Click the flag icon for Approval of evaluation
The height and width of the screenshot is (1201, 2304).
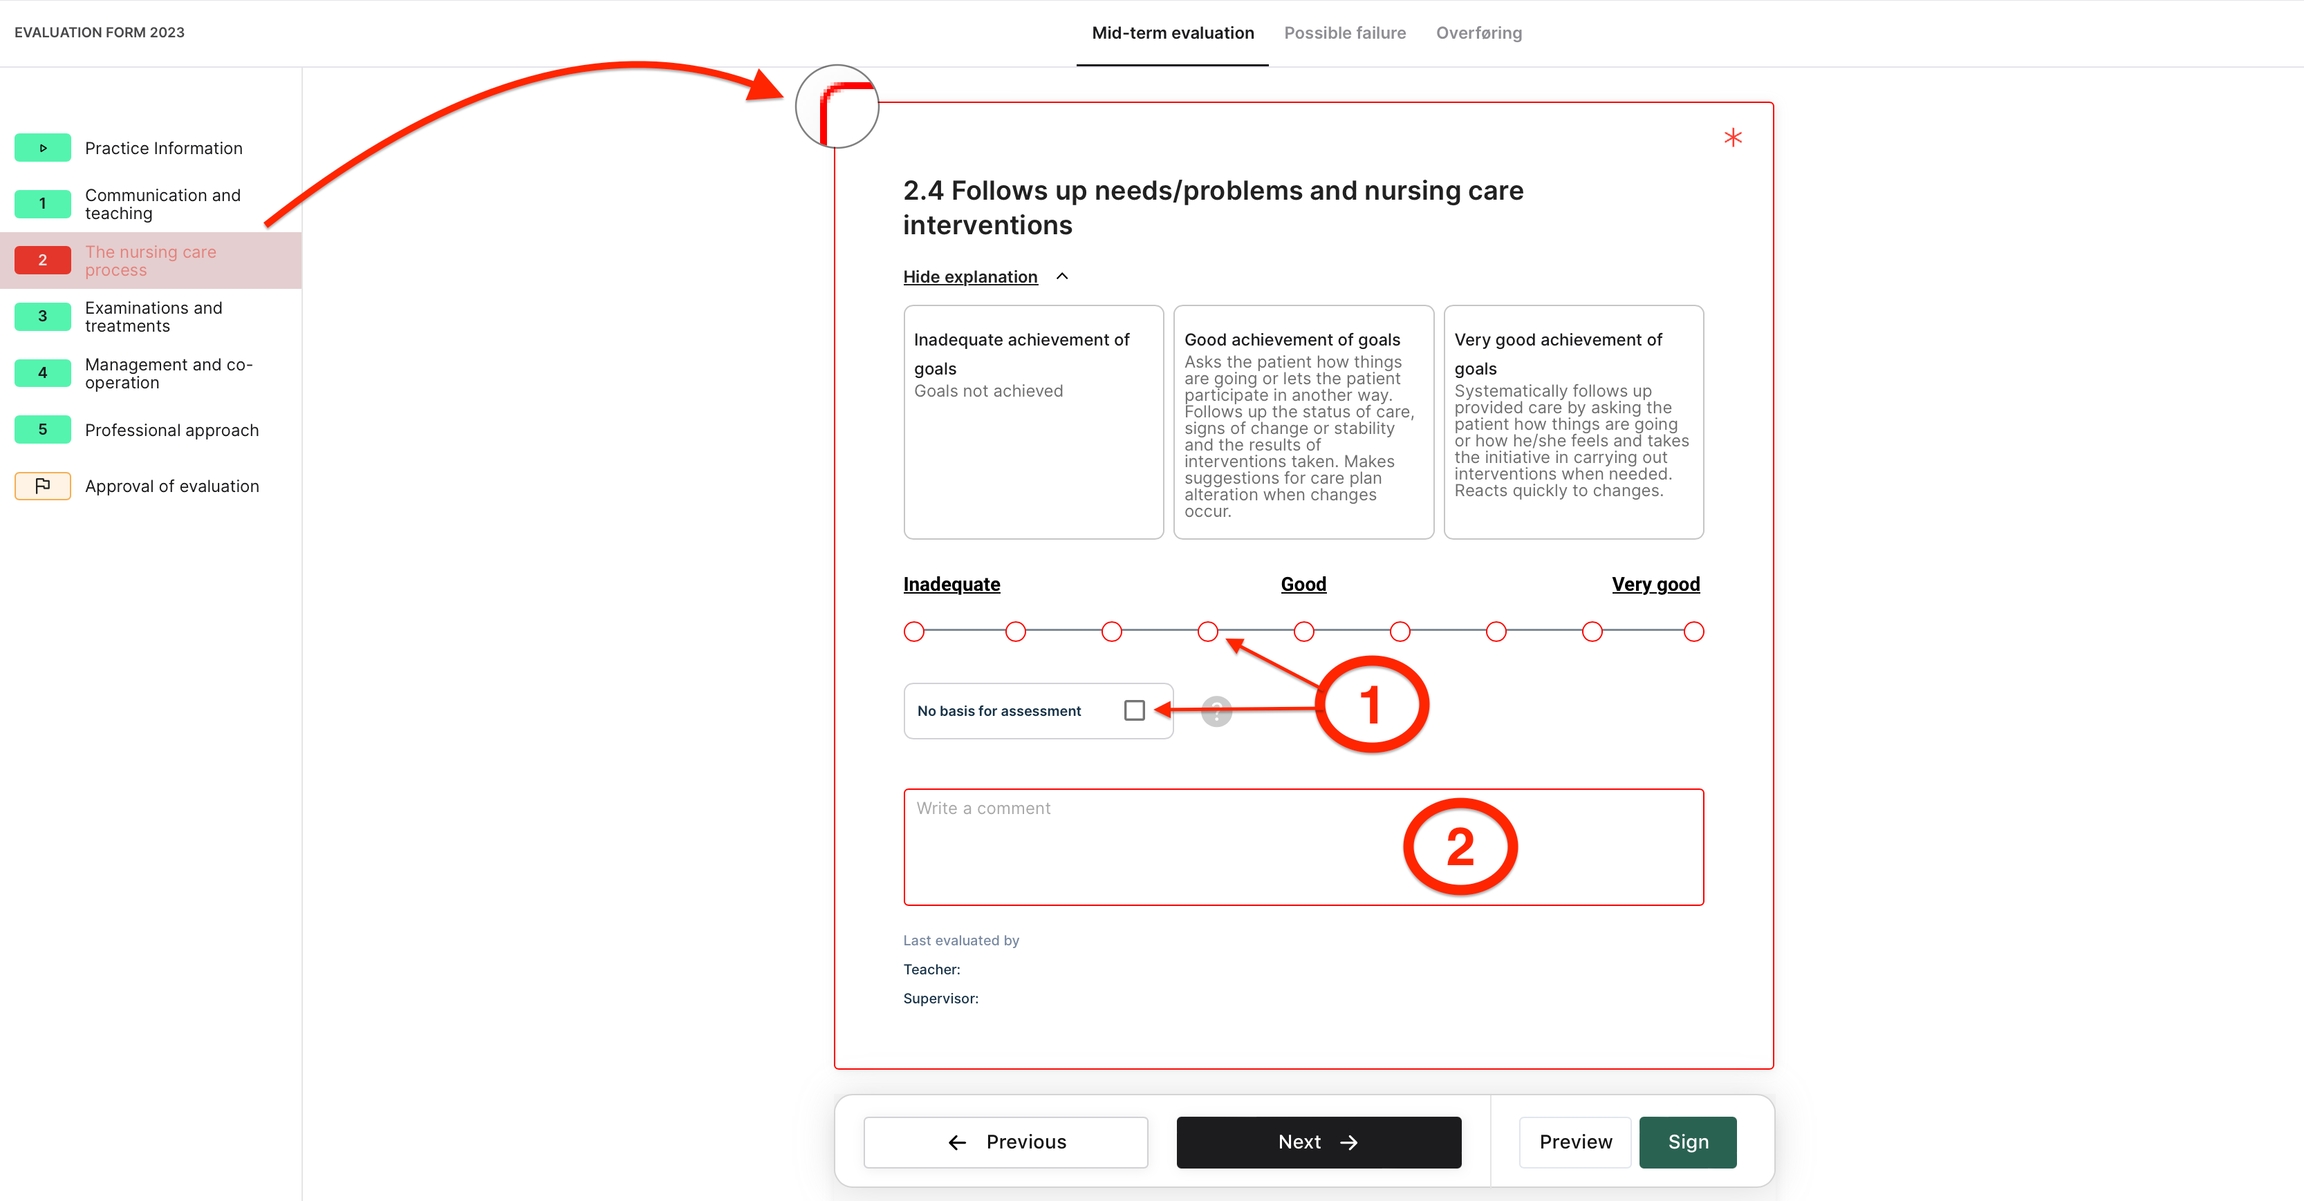coord(42,486)
